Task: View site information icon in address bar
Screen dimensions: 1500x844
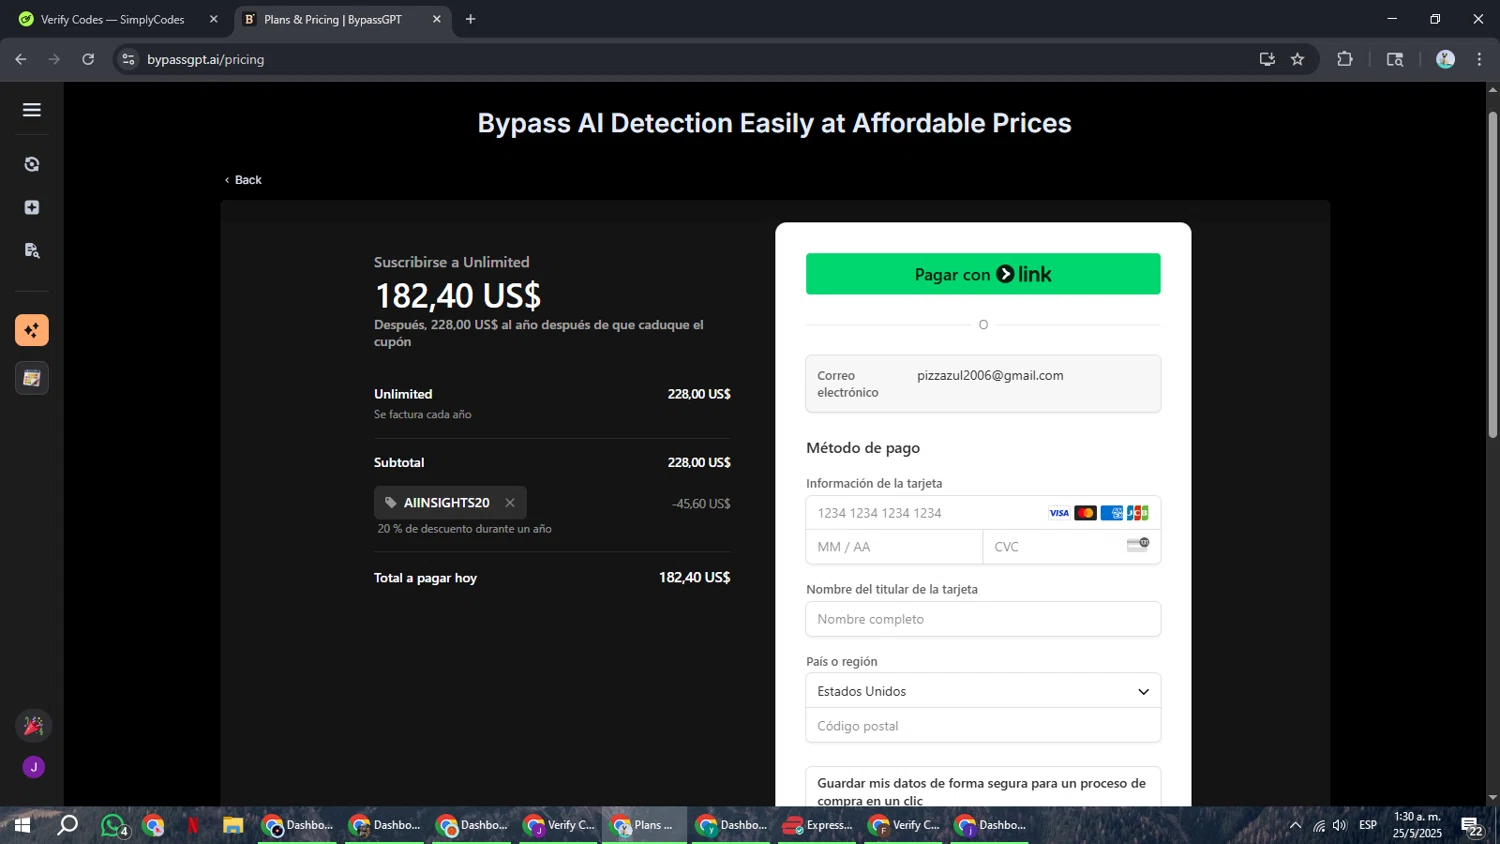Action: 128,59
